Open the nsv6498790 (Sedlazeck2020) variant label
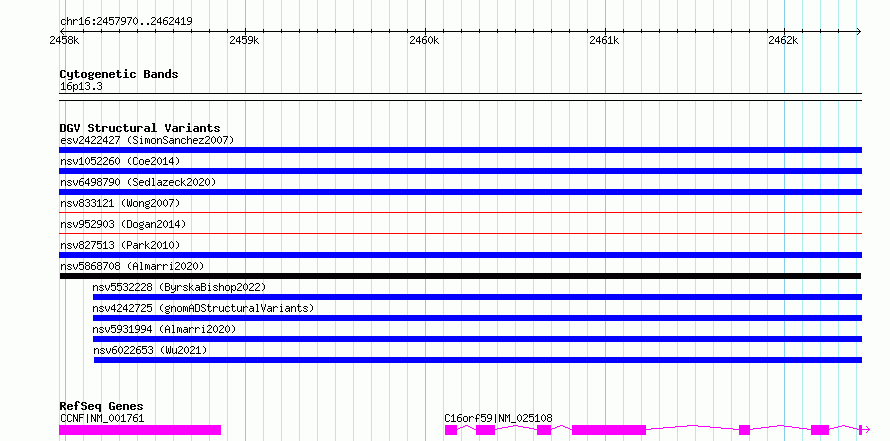 click(x=138, y=182)
